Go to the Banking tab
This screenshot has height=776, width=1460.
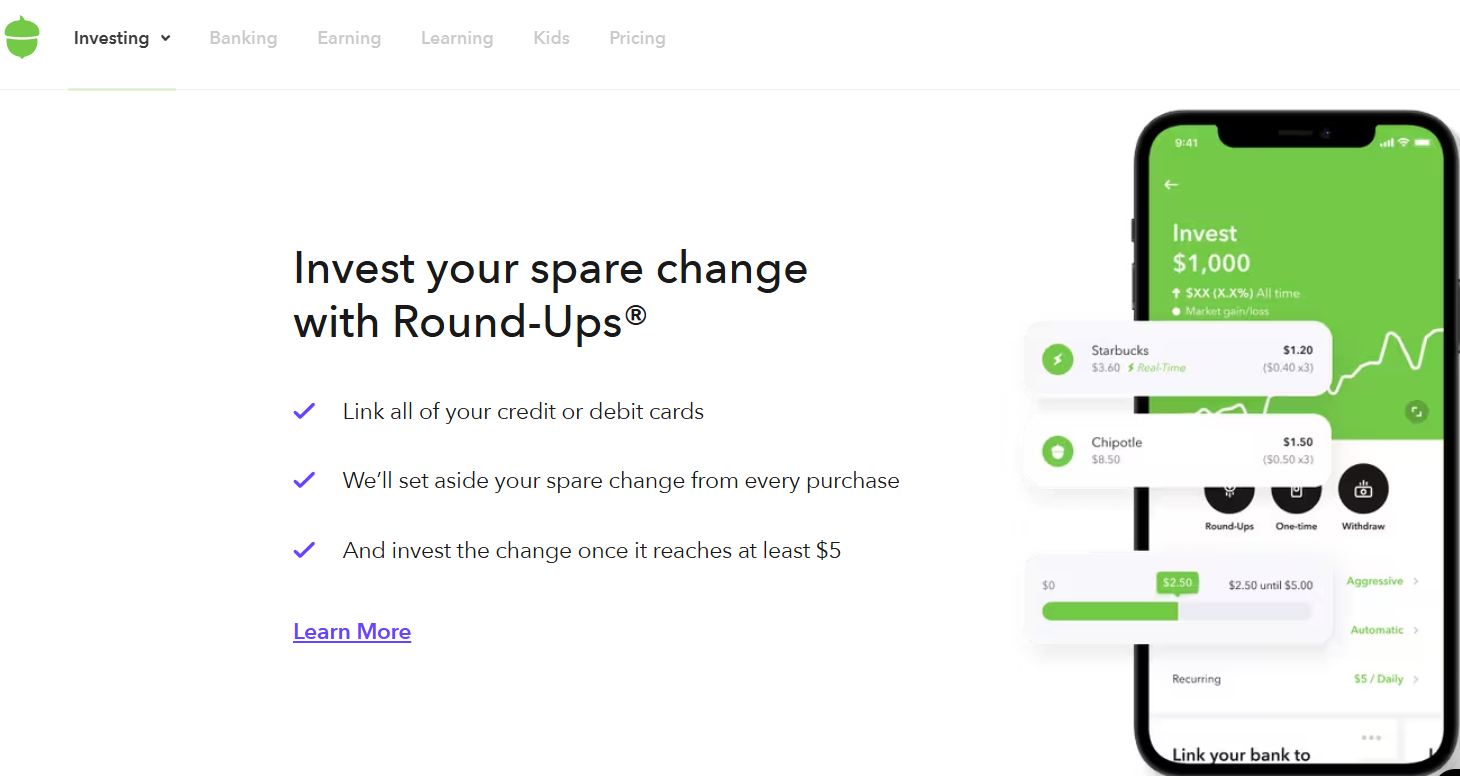pyautogui.click(x=243, y=38)
